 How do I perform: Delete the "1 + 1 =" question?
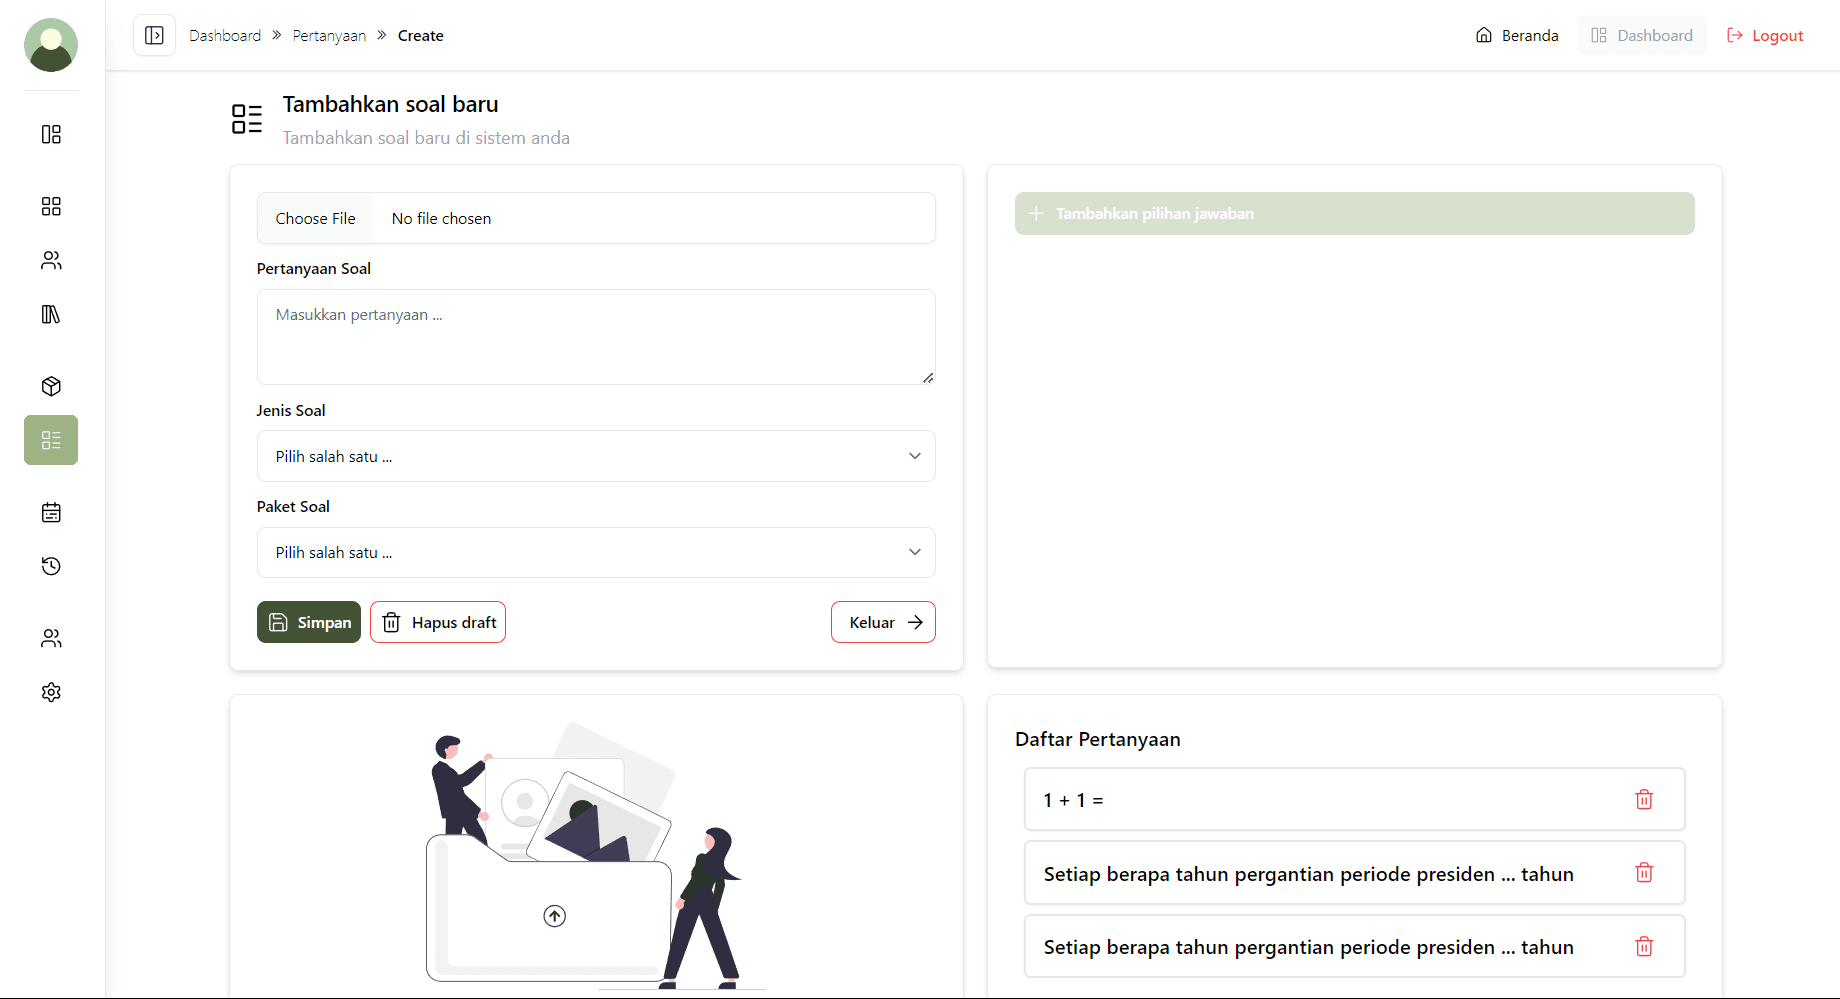click(x=1643, y=799)
